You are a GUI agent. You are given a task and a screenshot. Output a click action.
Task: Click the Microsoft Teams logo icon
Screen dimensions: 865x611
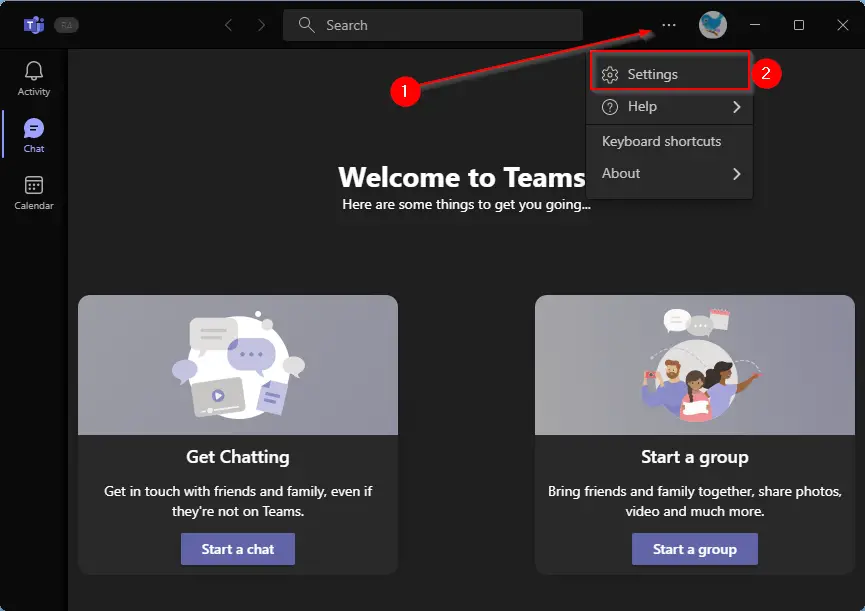[34, 25]
